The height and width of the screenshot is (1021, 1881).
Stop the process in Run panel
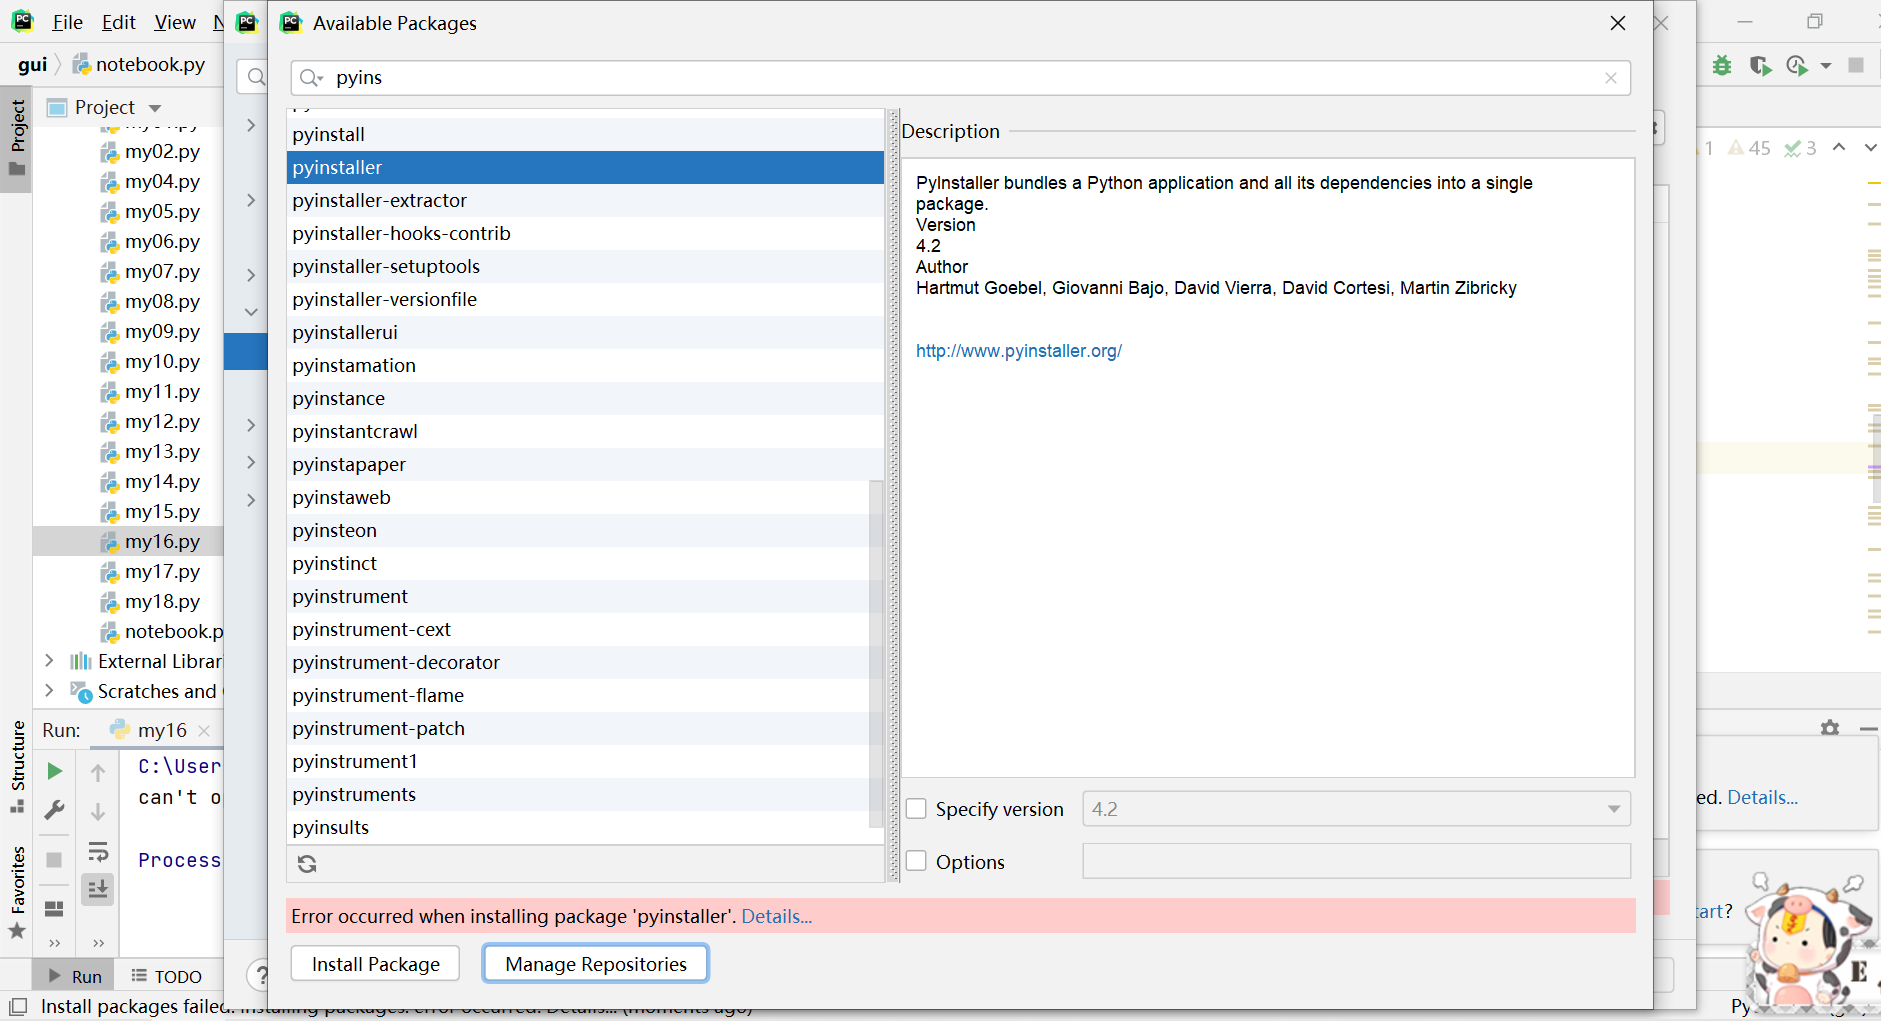55,860
